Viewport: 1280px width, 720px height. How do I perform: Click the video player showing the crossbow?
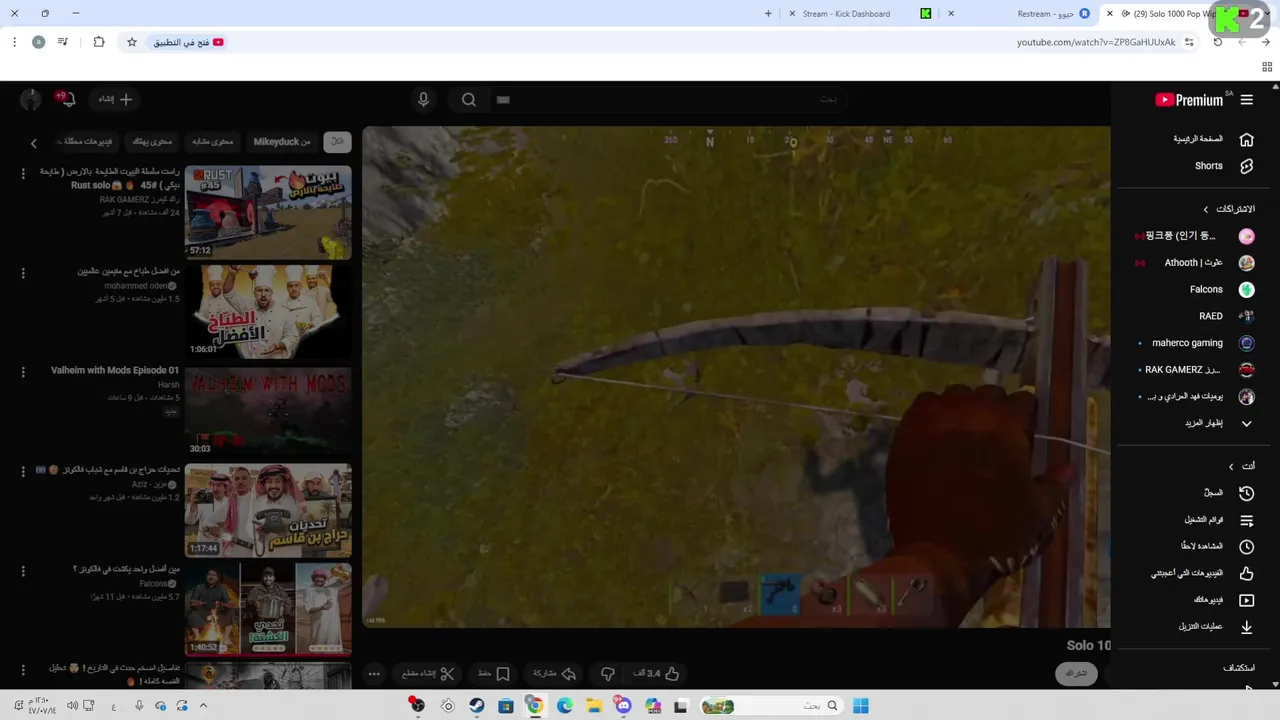(x=736, y=377)
